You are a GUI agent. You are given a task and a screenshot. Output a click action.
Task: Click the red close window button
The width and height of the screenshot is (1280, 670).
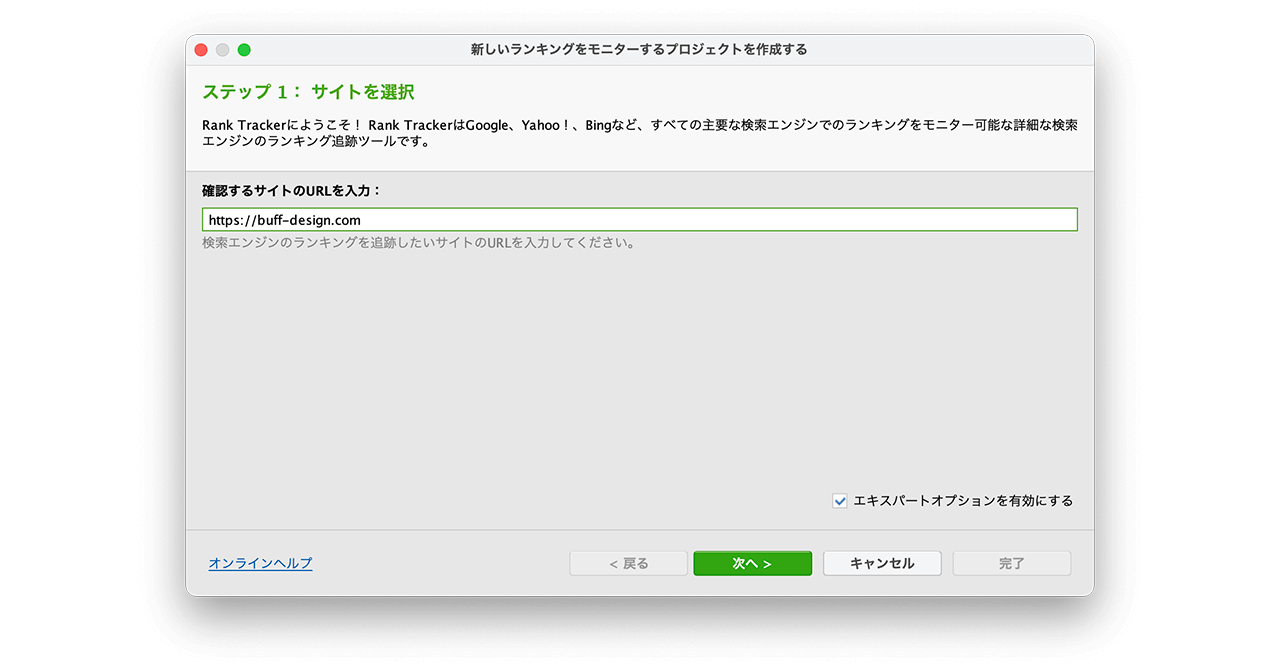point(201,50)
